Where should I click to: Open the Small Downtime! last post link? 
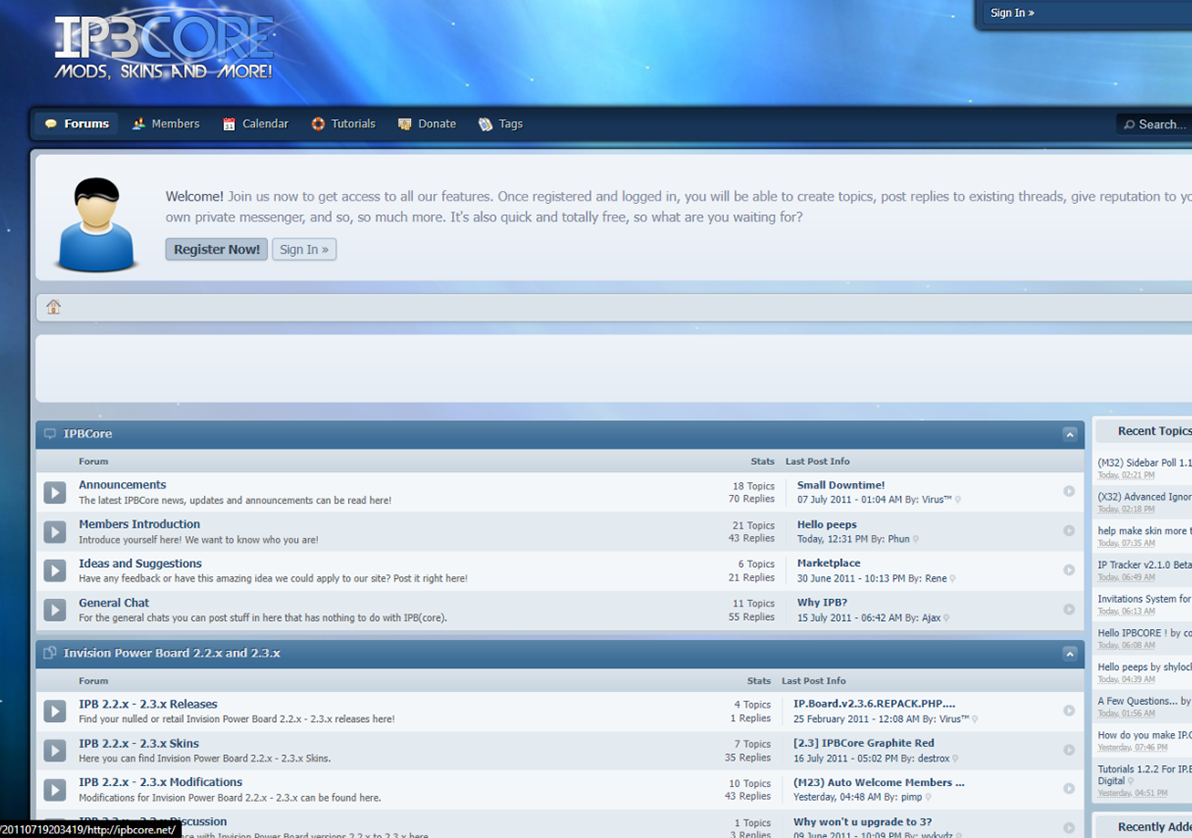[x=840, y=485]
